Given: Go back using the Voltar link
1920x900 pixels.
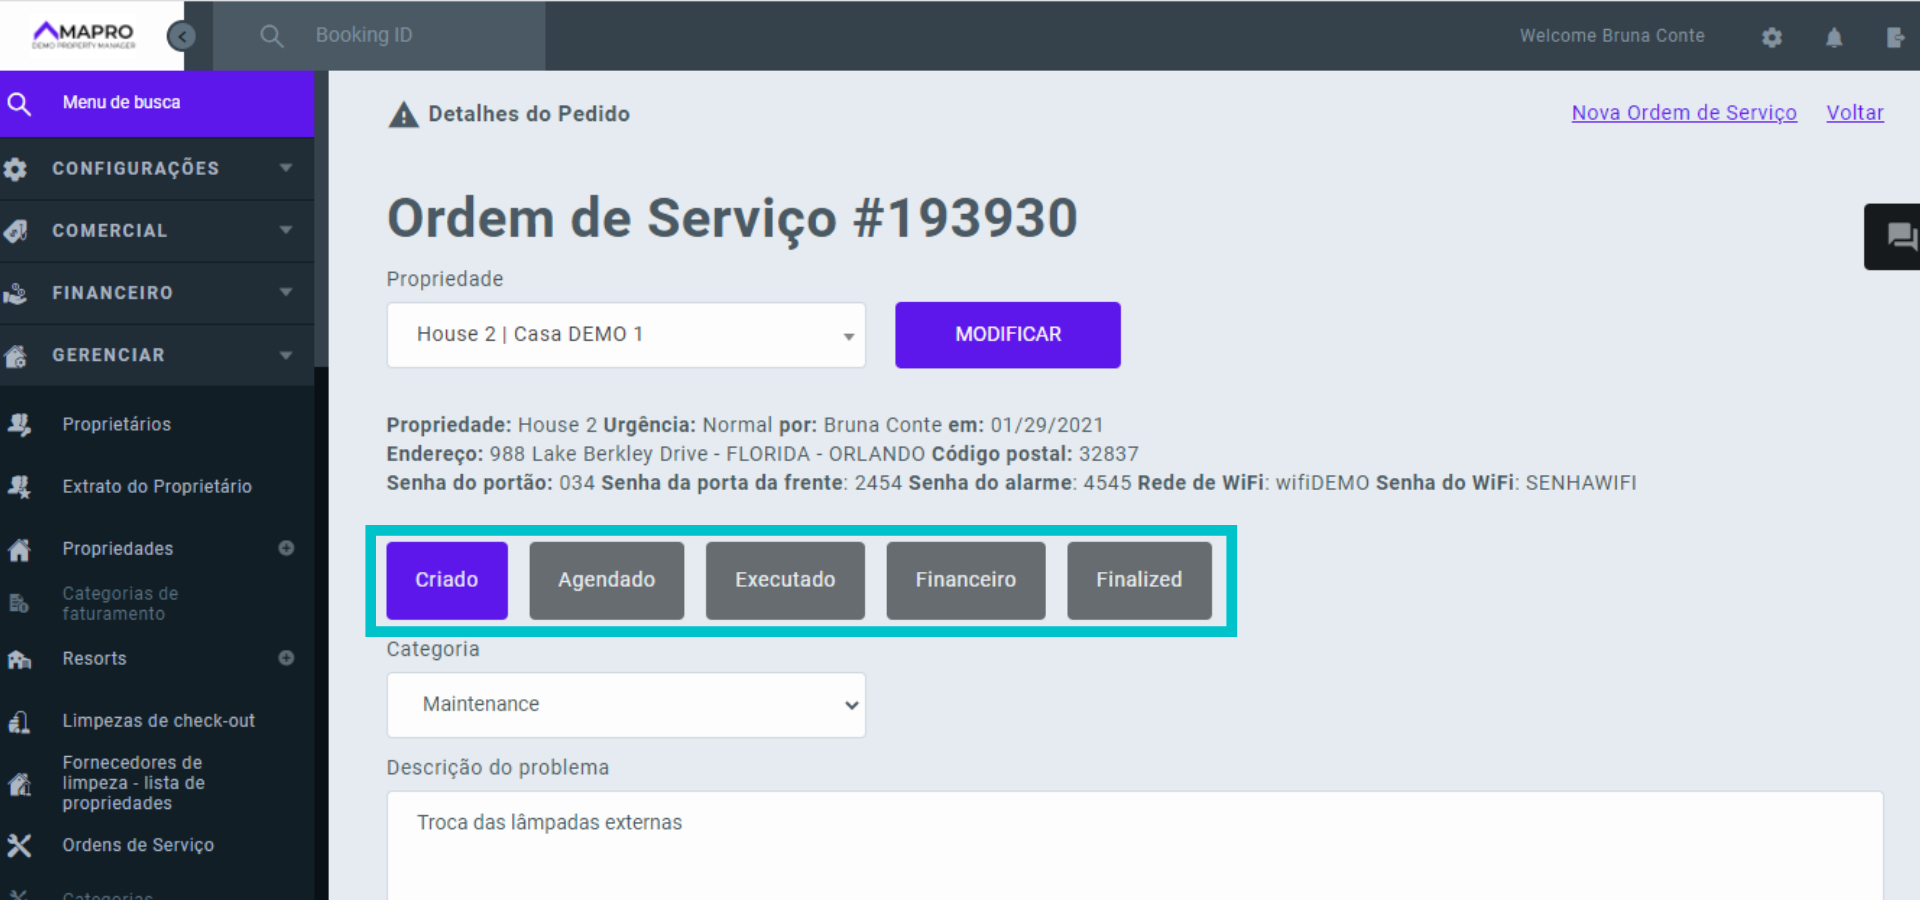Looking at the screenshot, I should pyautogui.click(x=1854, y=113).
